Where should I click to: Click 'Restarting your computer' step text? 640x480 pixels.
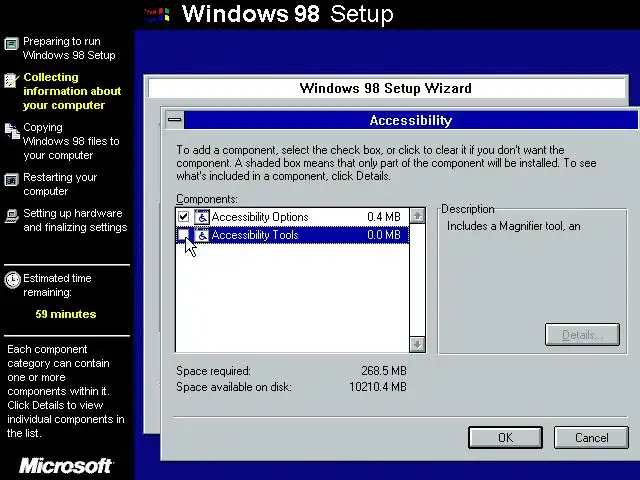click(x=60, y=184)
